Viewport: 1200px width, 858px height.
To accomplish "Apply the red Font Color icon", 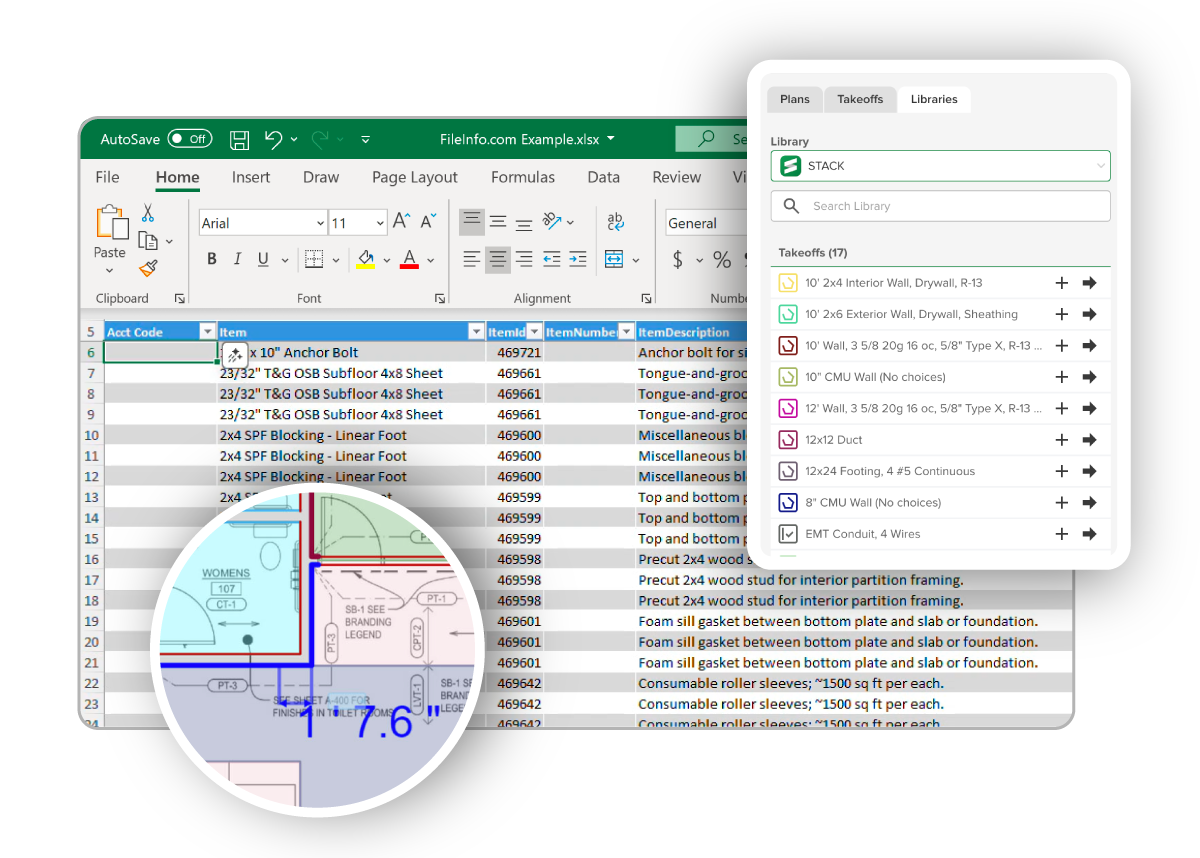I will 409,258.
